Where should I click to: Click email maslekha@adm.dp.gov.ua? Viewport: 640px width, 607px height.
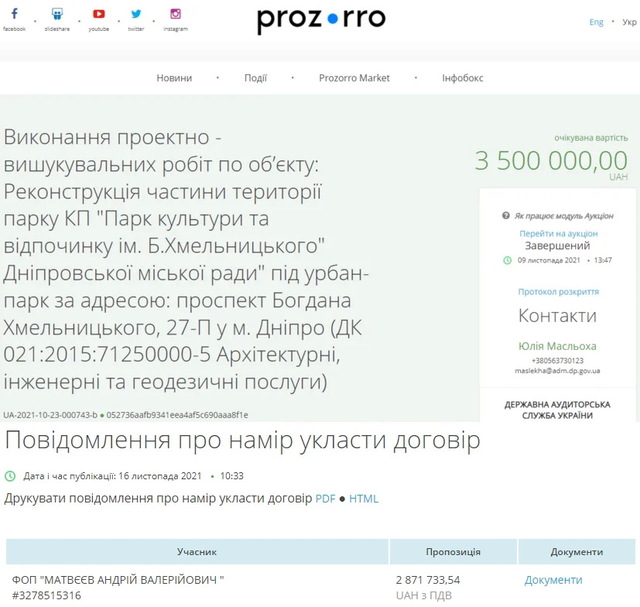pyautogui.click(x=557, y=371)
